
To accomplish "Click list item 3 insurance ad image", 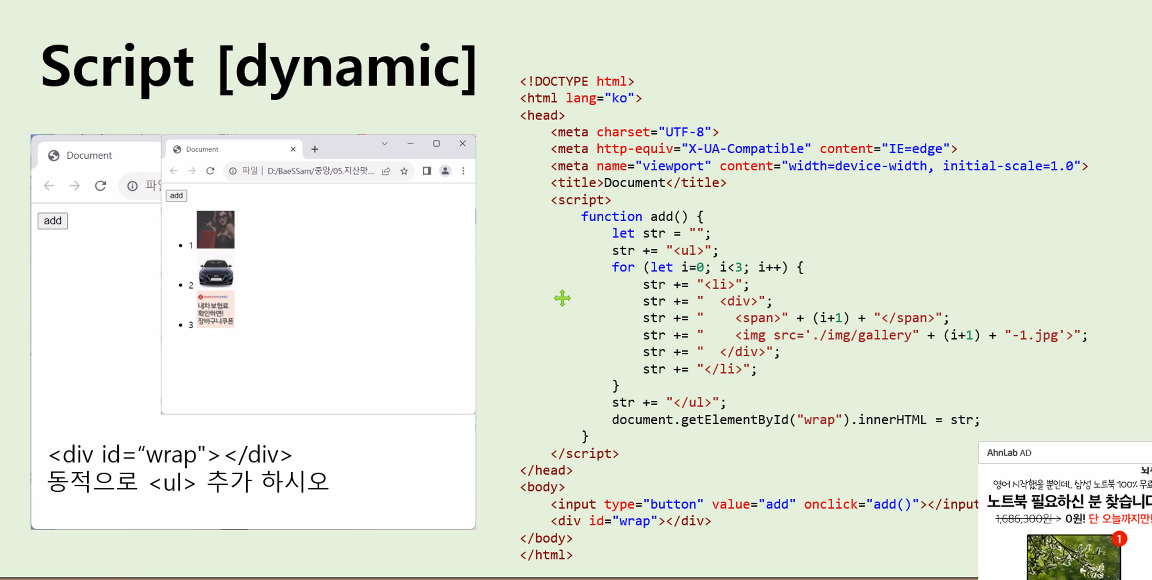I will [x=215, y=309].
